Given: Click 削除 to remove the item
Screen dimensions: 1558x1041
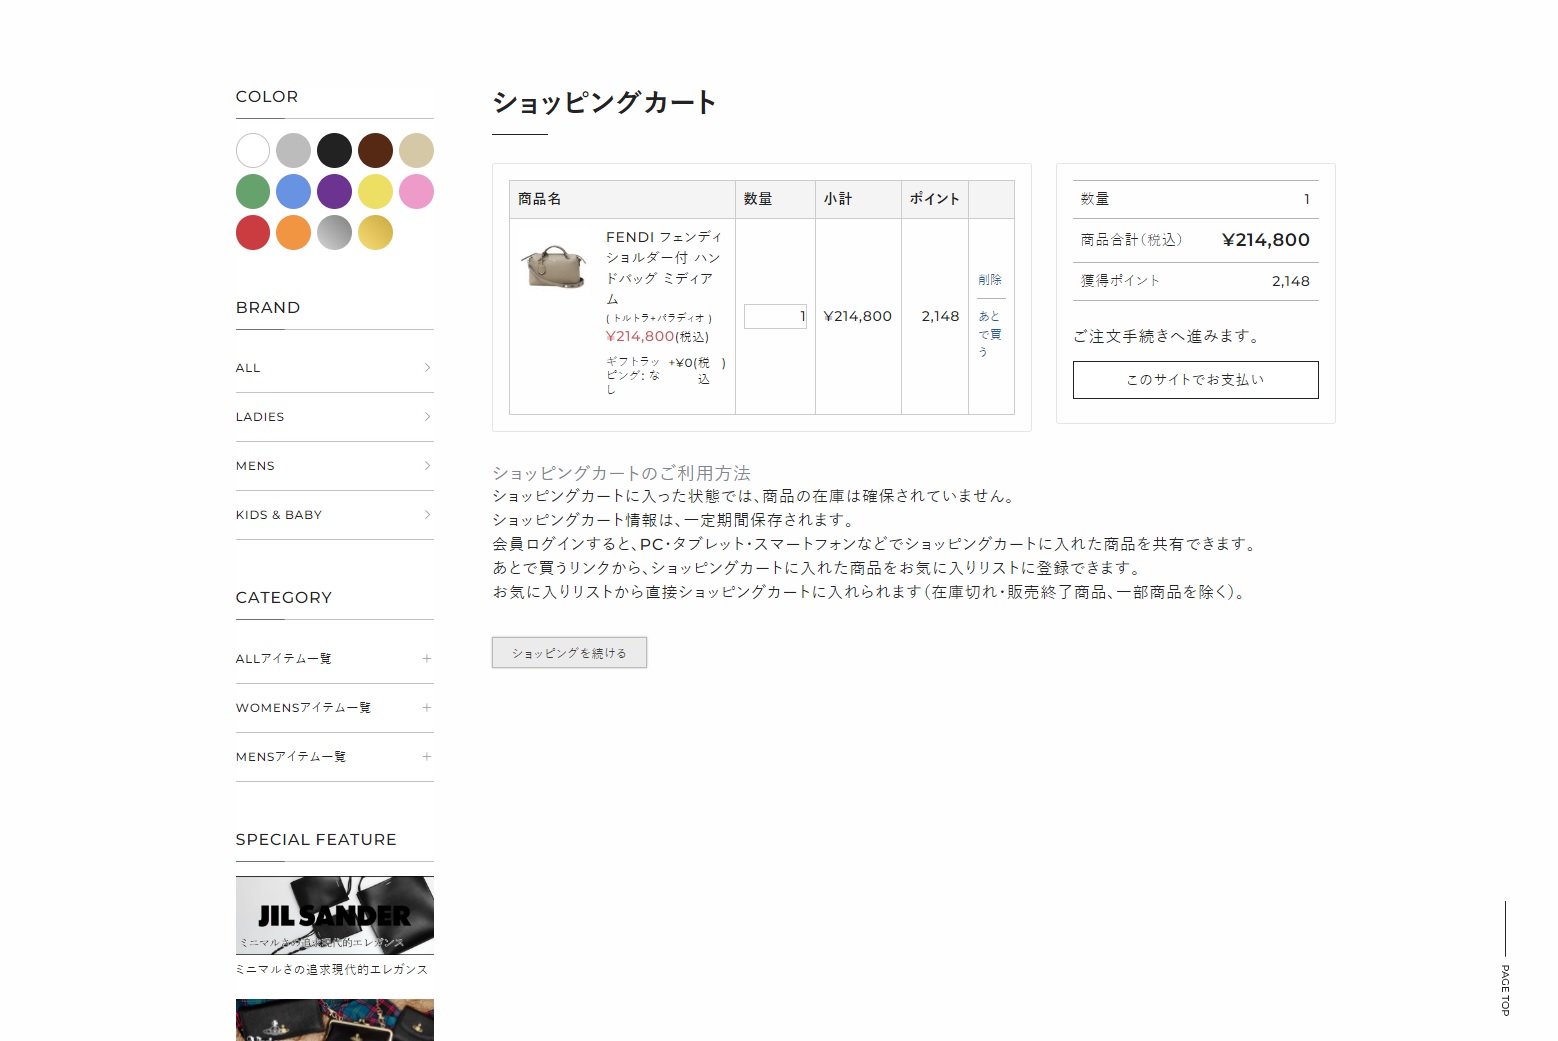Looking at the screenshot, I should [990, 280].
